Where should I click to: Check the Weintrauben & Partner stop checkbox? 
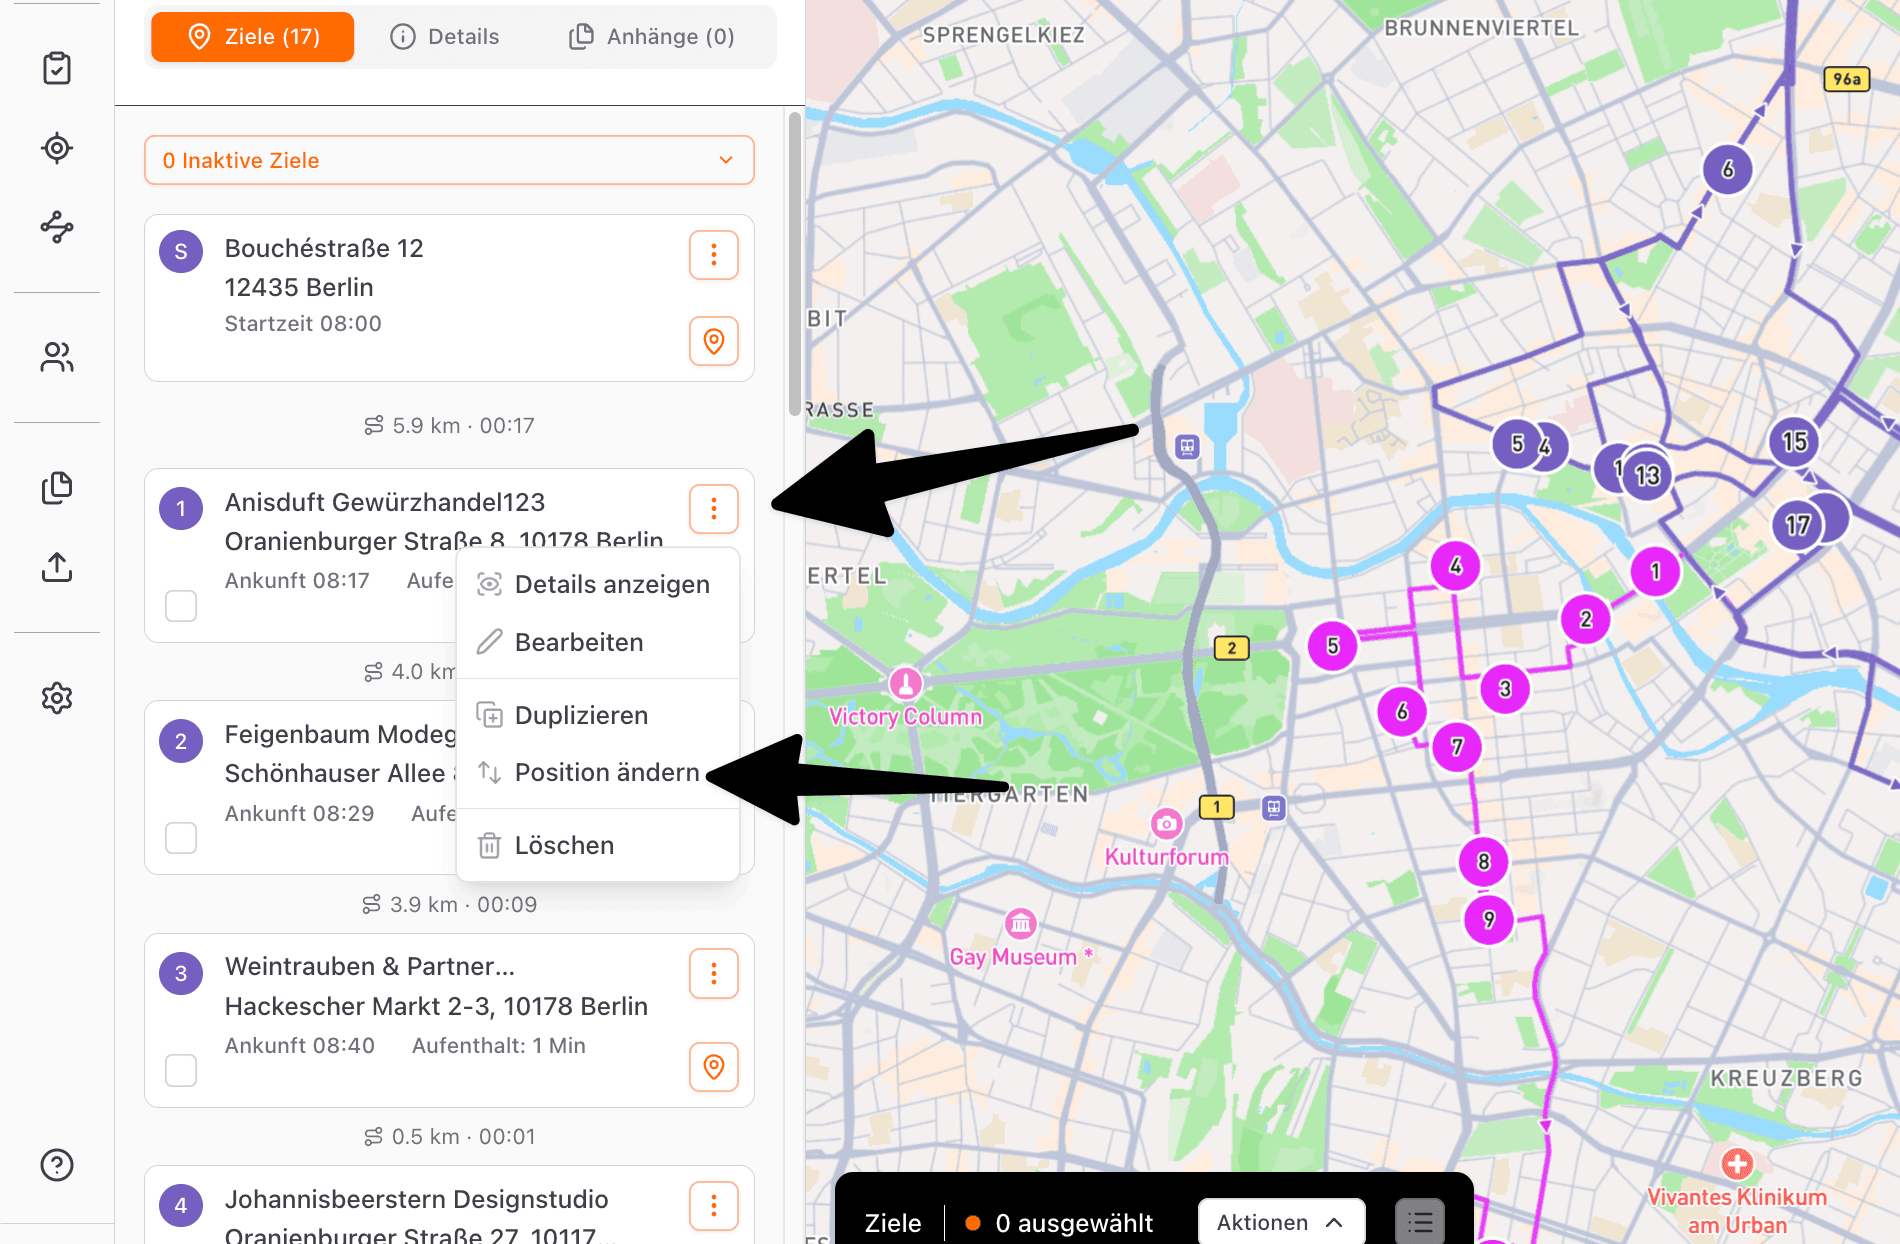(x=181, y=1070)
